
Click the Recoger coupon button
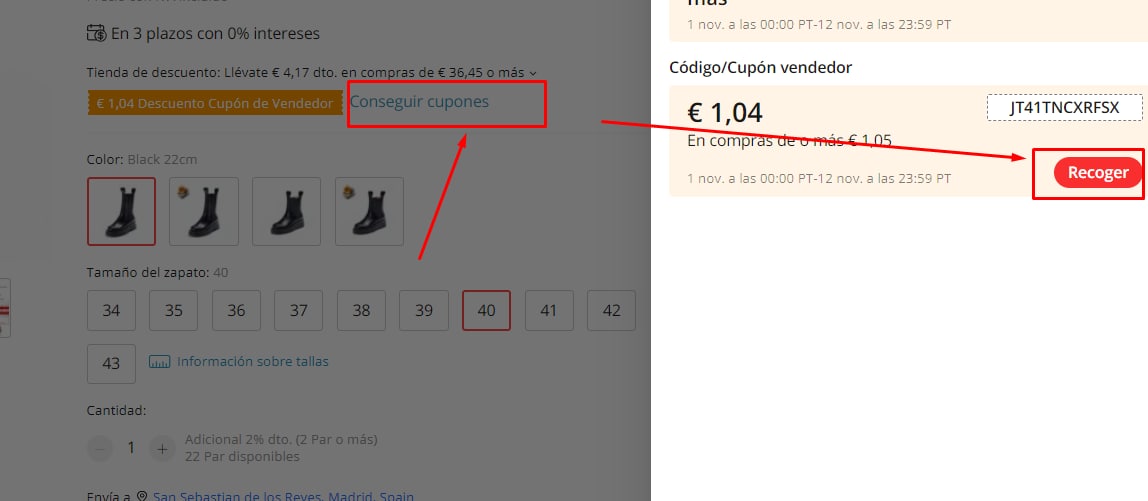(1097, 173)
